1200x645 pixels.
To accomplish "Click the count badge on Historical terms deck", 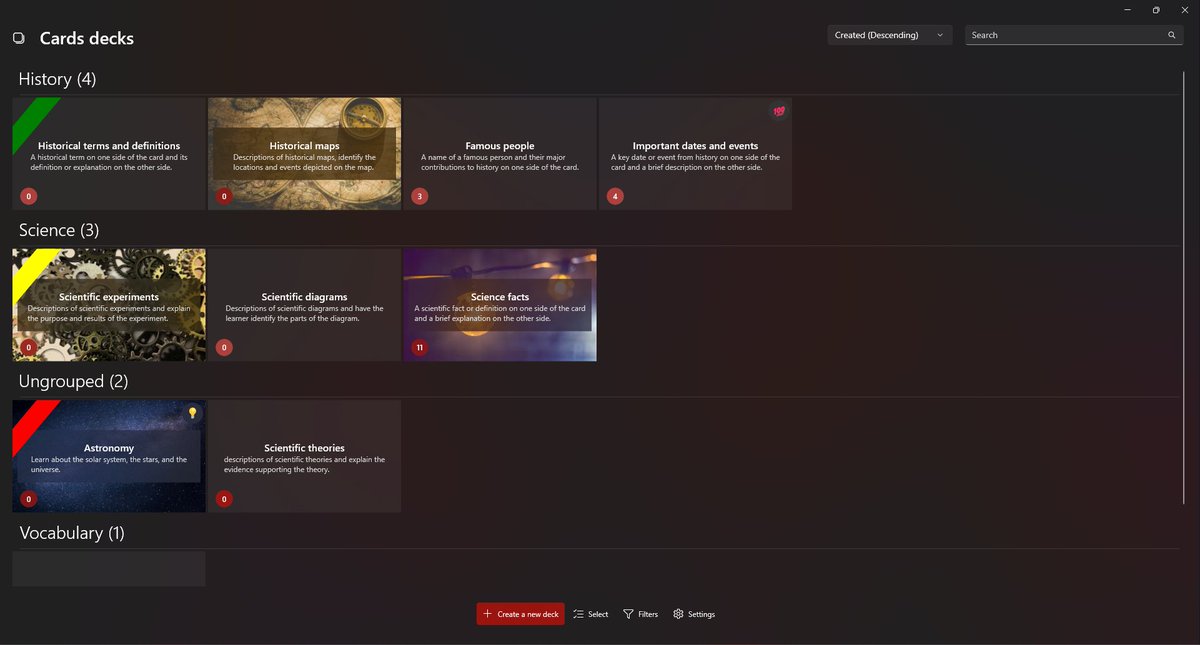I will [x=28, y=196].
